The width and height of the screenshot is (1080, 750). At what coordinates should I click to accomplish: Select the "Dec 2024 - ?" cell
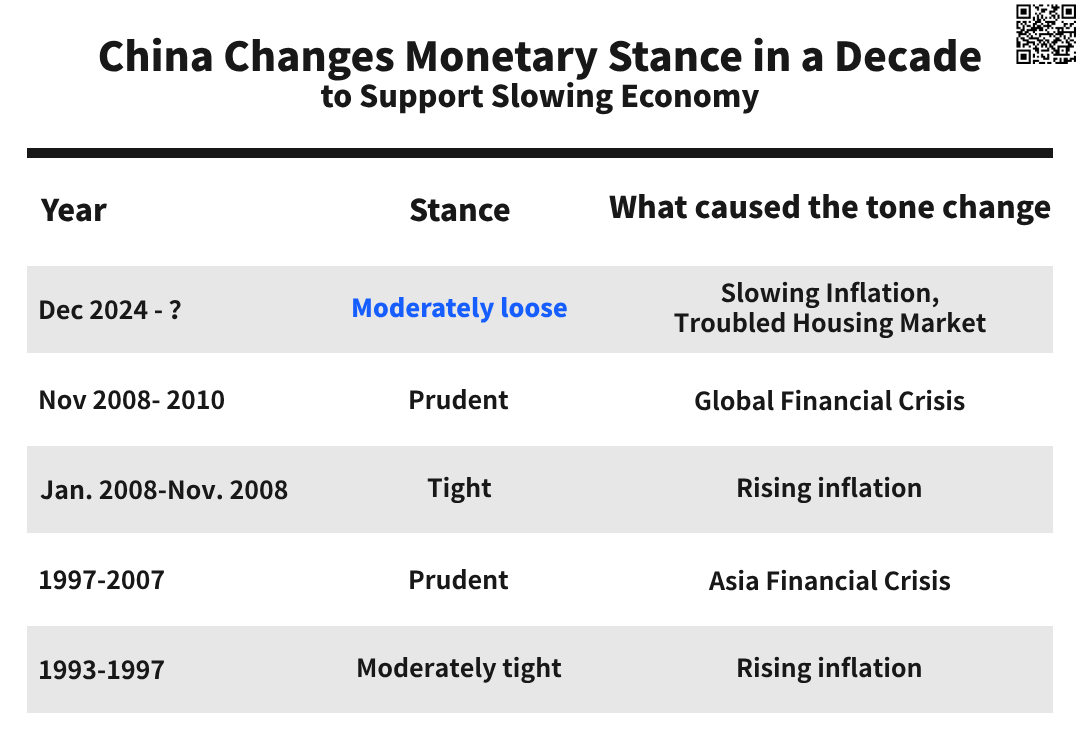coord(110,310)
